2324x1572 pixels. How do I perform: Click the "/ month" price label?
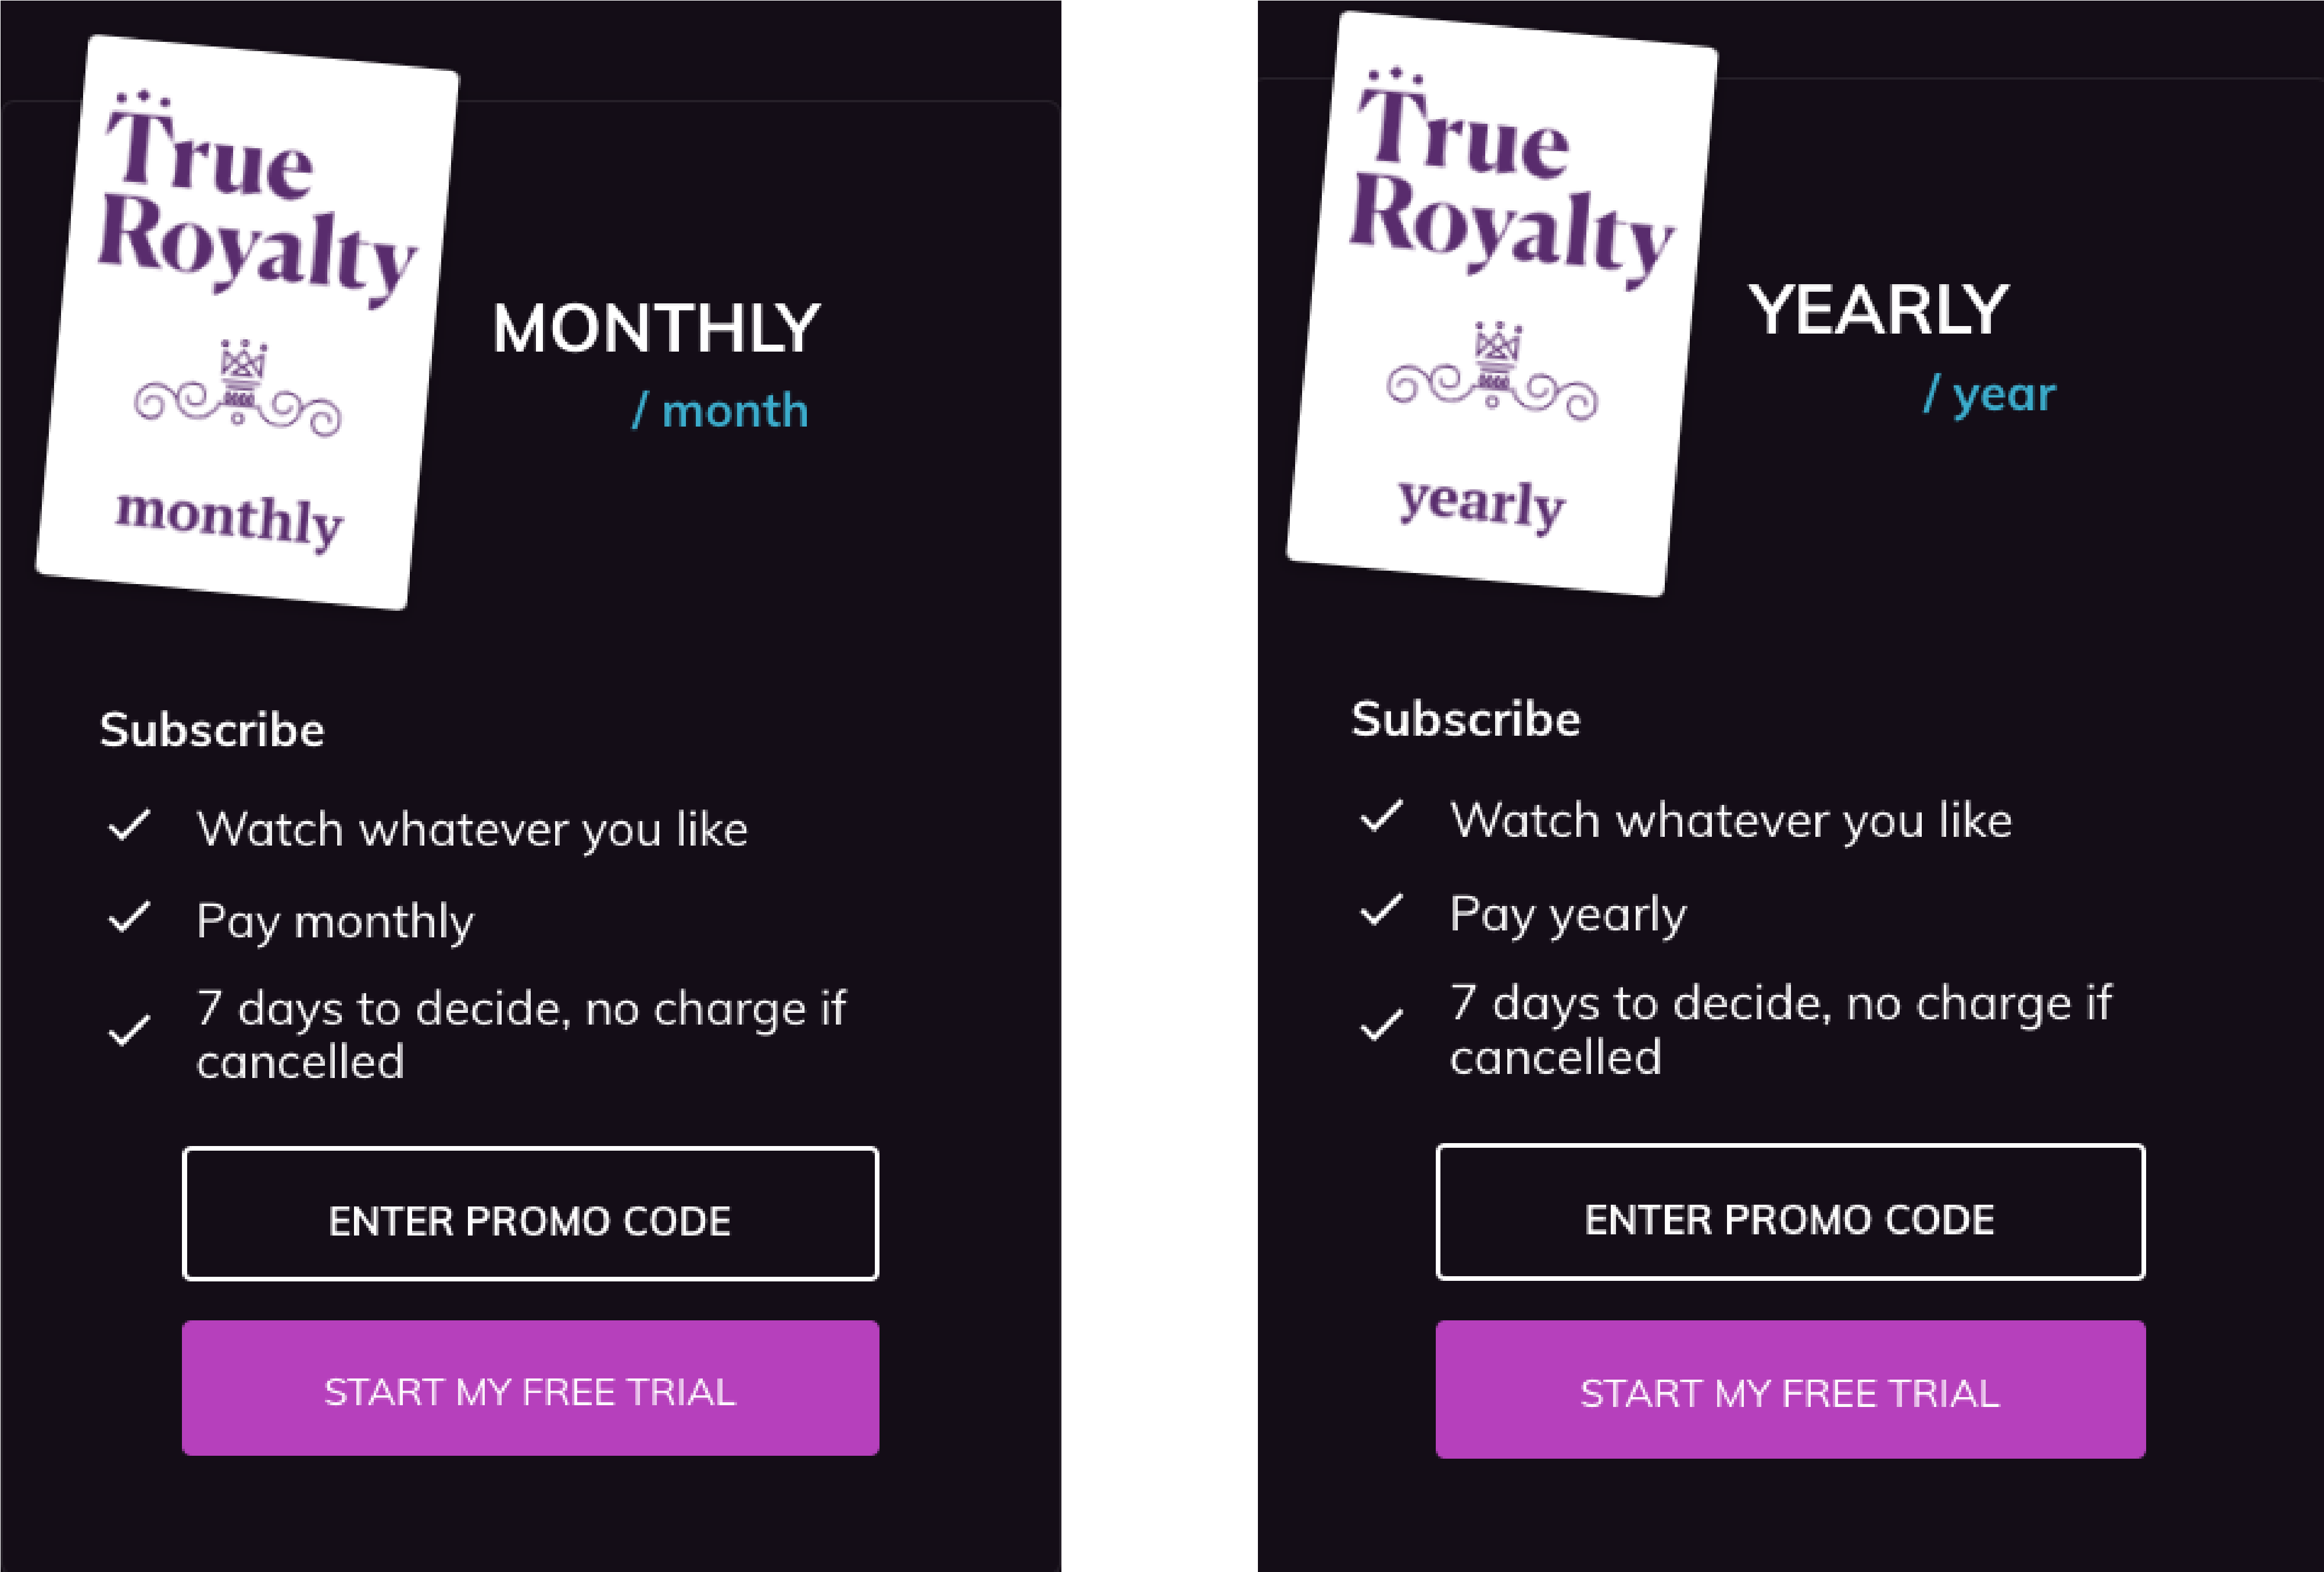[x=720, y=411]
